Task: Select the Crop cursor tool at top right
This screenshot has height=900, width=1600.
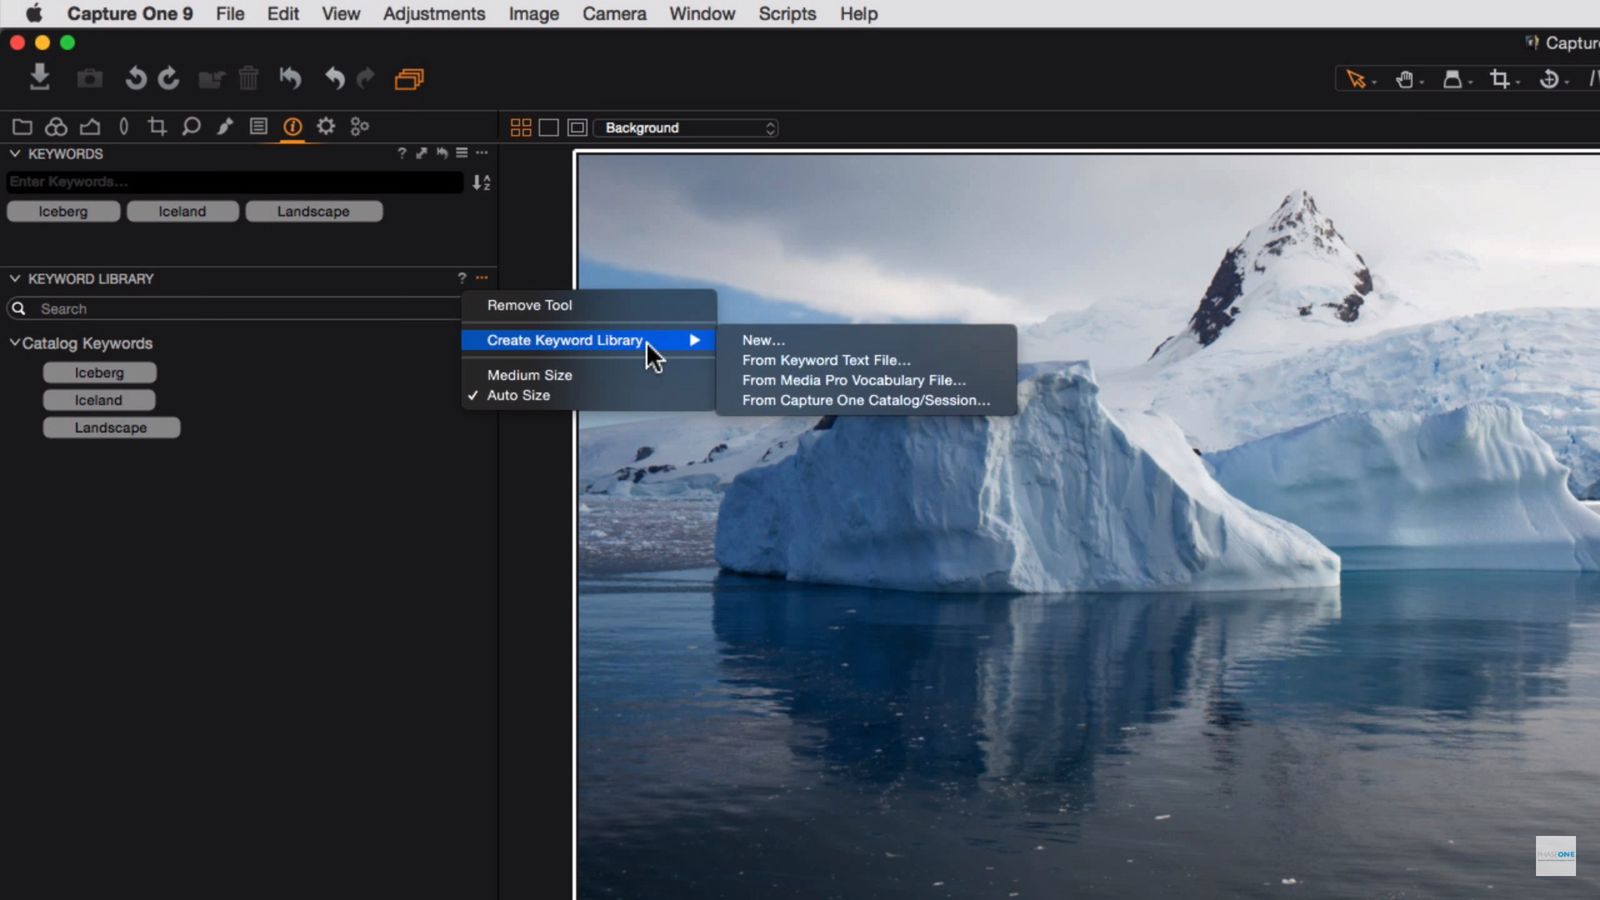Action: pyautogui.click(x=1500, y=79)
